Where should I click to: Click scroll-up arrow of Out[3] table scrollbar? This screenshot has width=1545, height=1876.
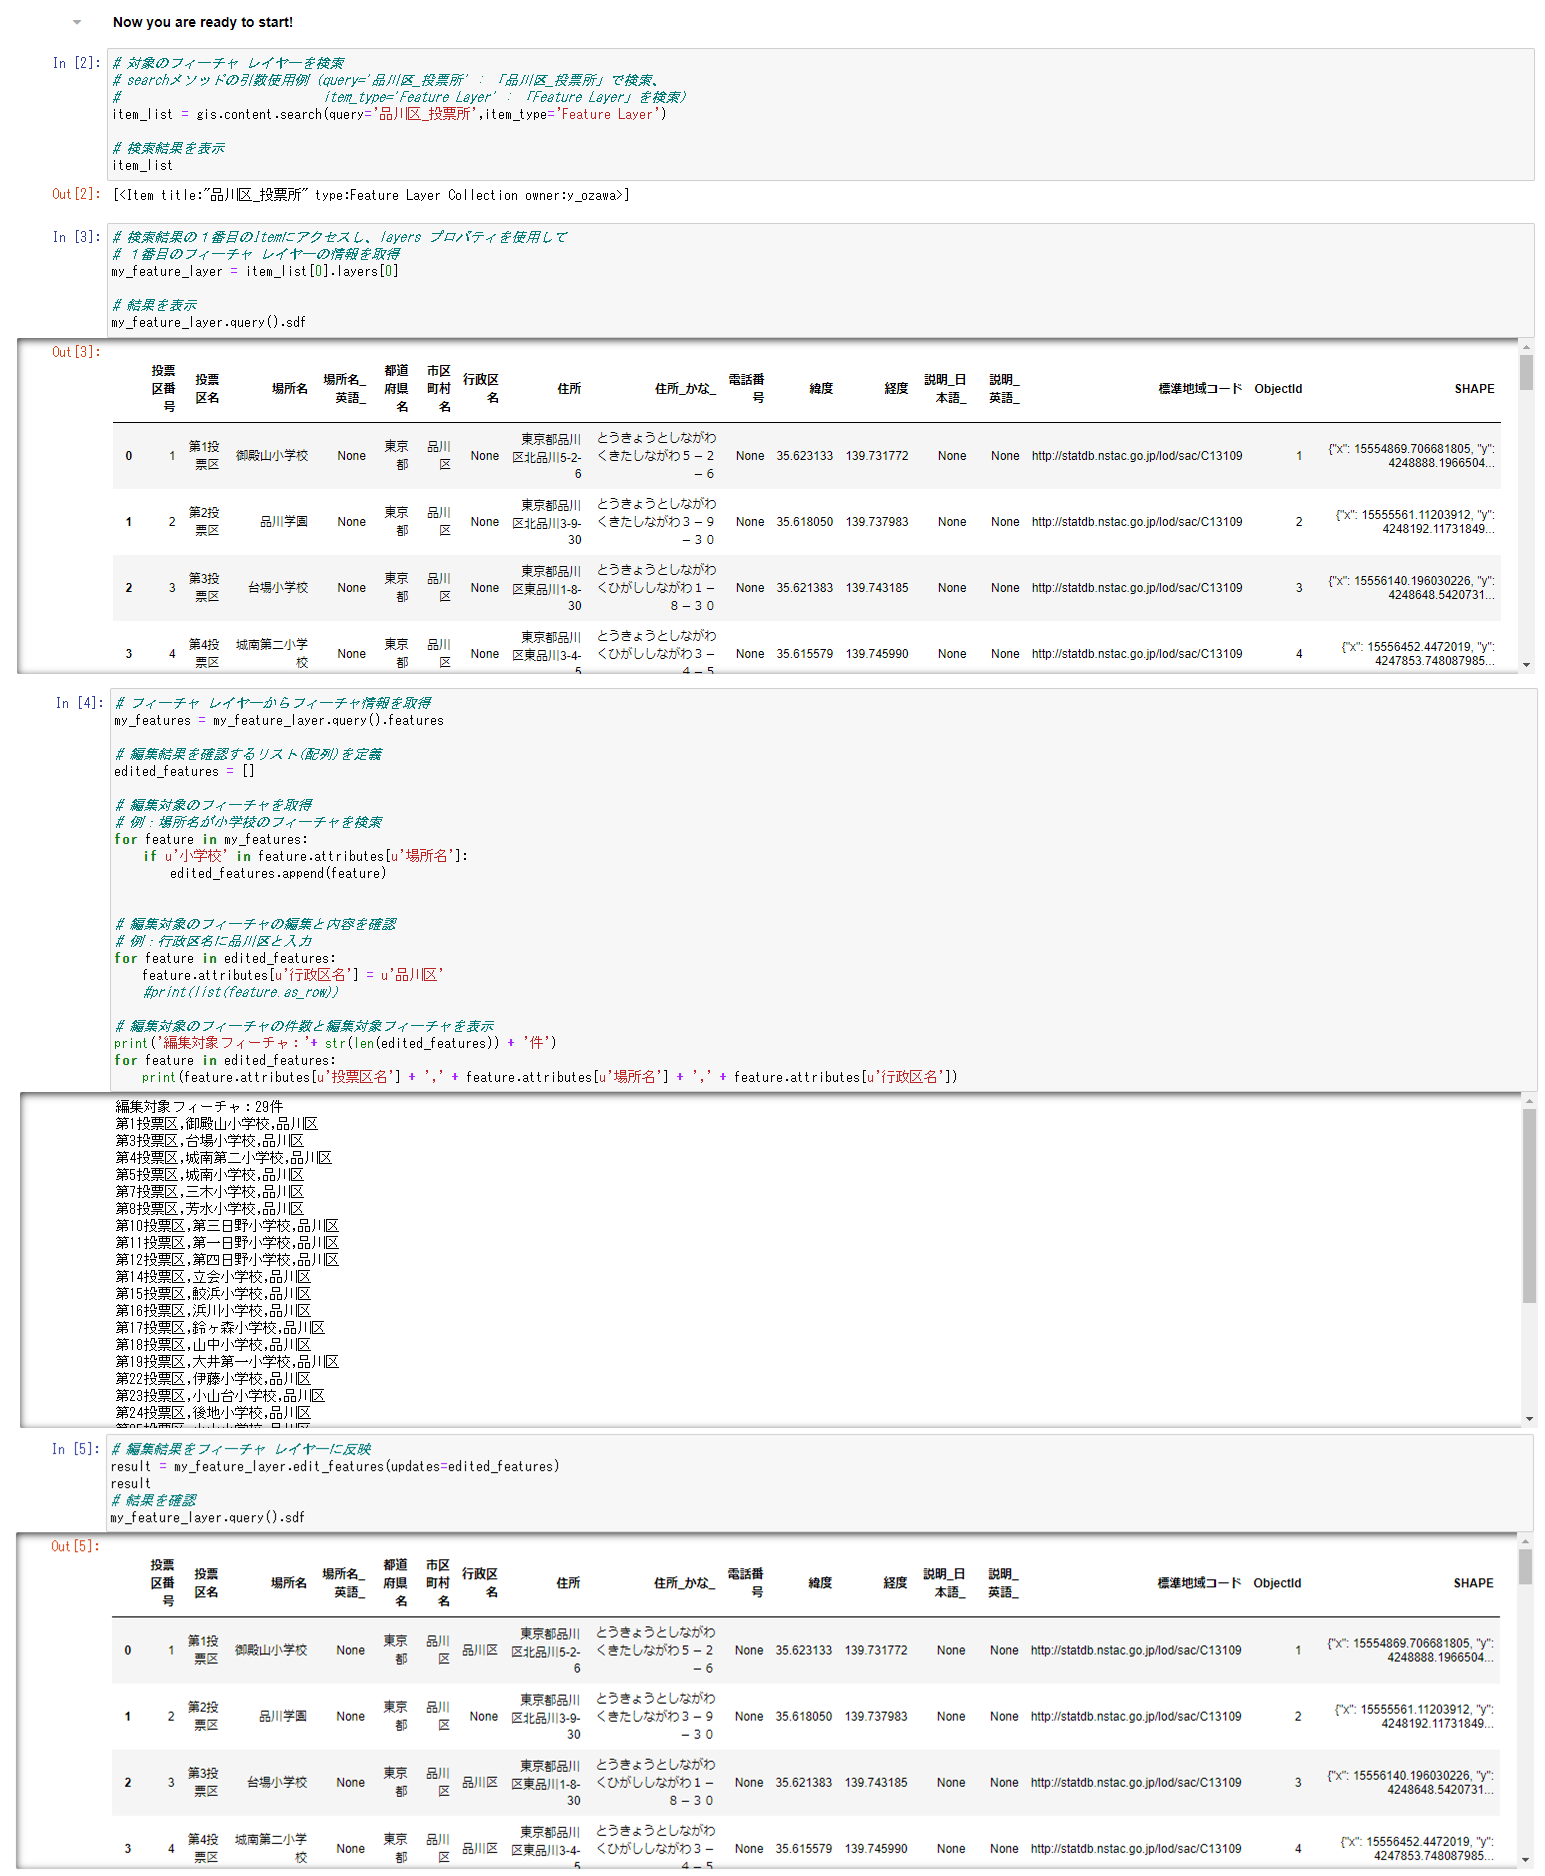[1526, 347]
